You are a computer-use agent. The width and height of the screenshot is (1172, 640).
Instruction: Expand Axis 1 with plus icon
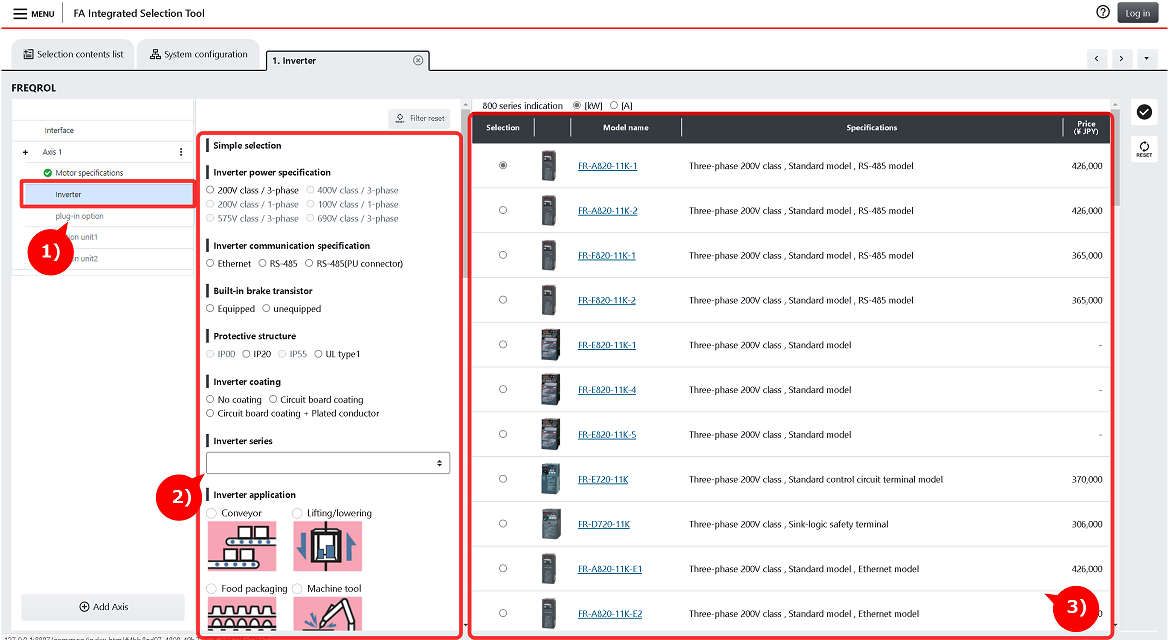tap(25, 152)
